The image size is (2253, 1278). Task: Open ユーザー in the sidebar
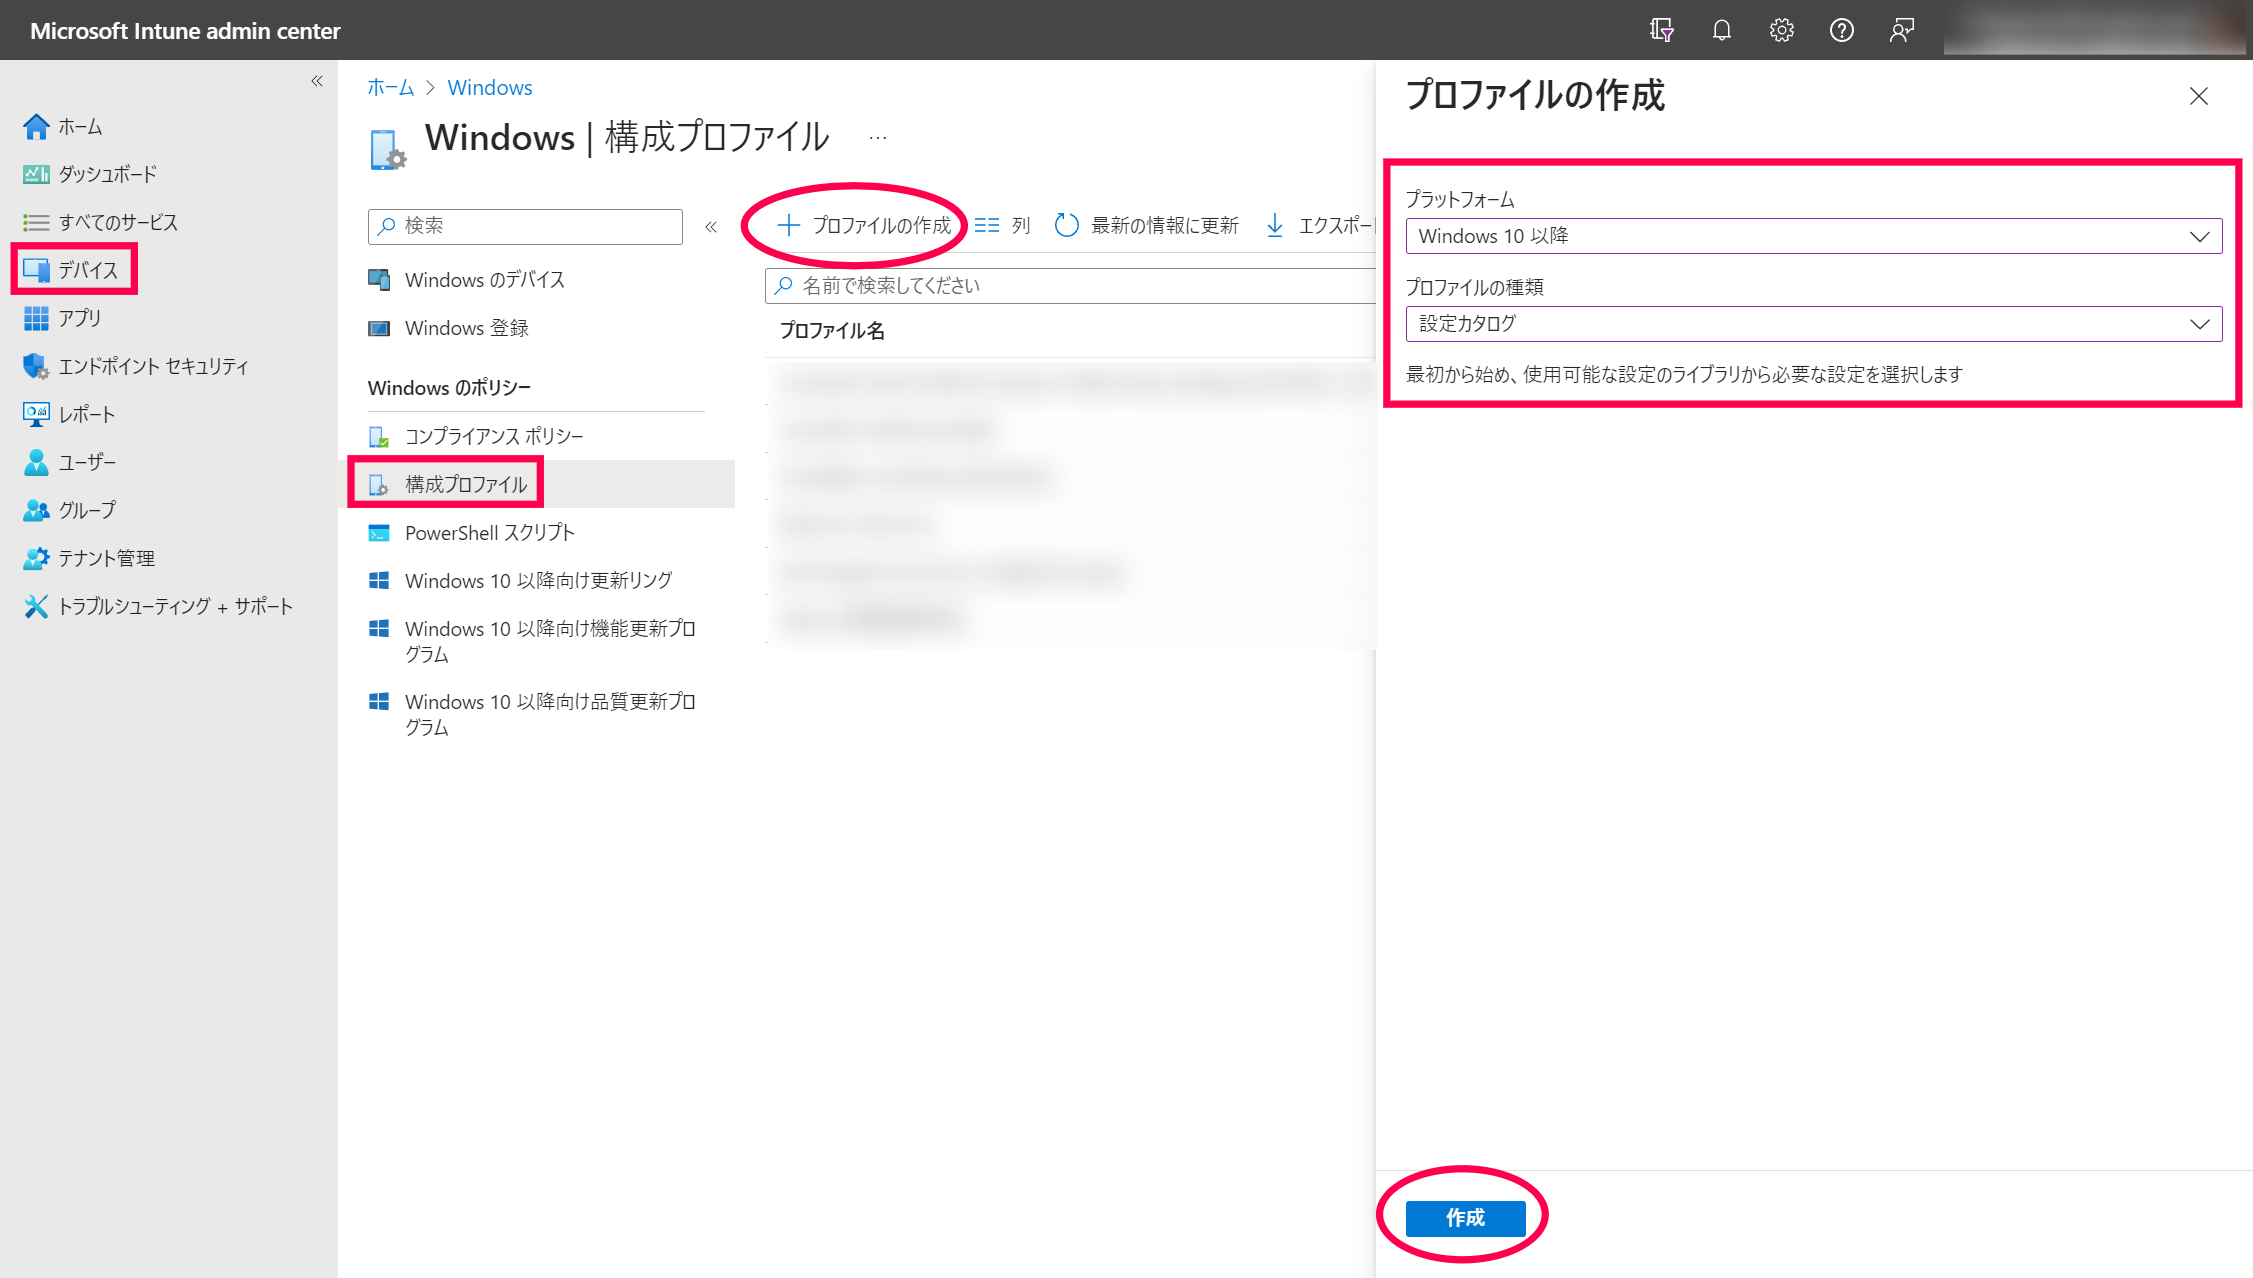[x=69, y=462]
